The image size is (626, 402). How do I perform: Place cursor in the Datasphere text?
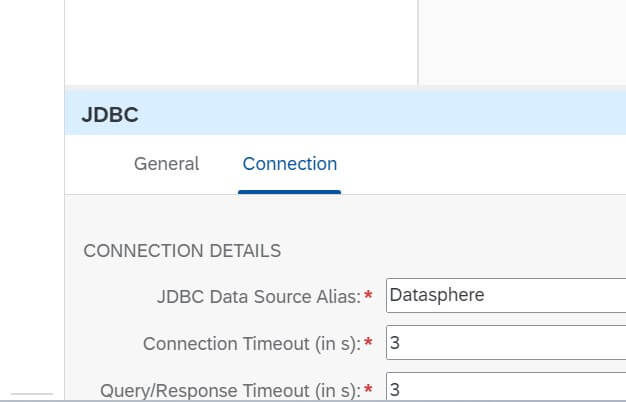click(x=437, y=295)
